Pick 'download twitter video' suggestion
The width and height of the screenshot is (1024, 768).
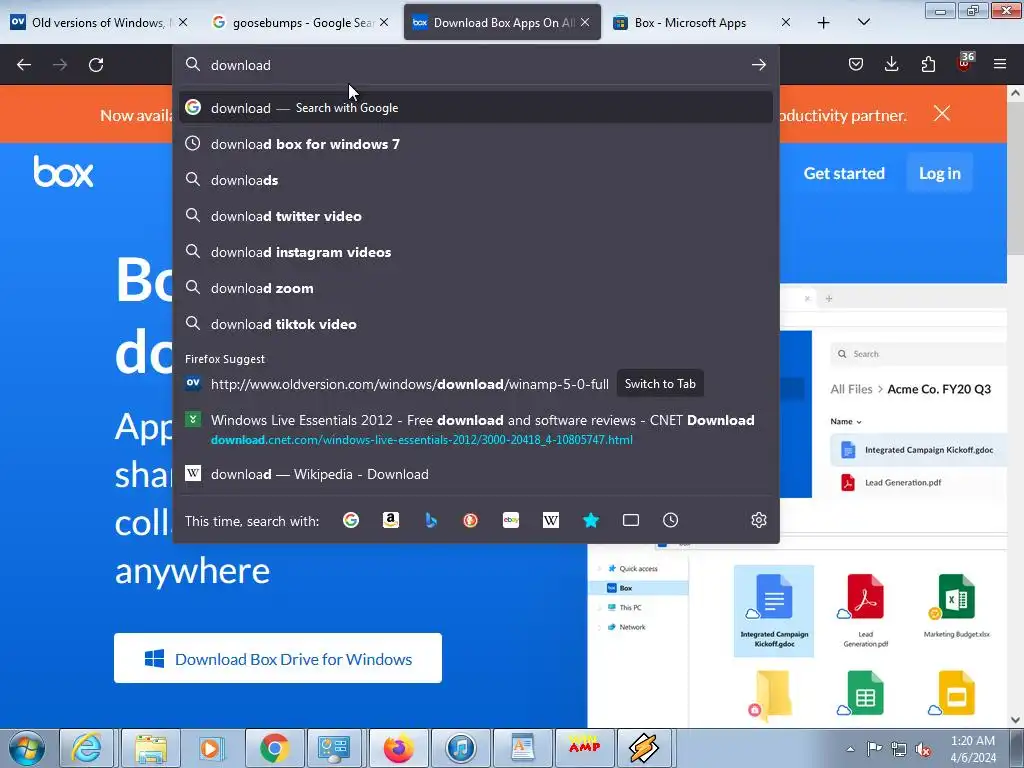click(x=475, y=216)
